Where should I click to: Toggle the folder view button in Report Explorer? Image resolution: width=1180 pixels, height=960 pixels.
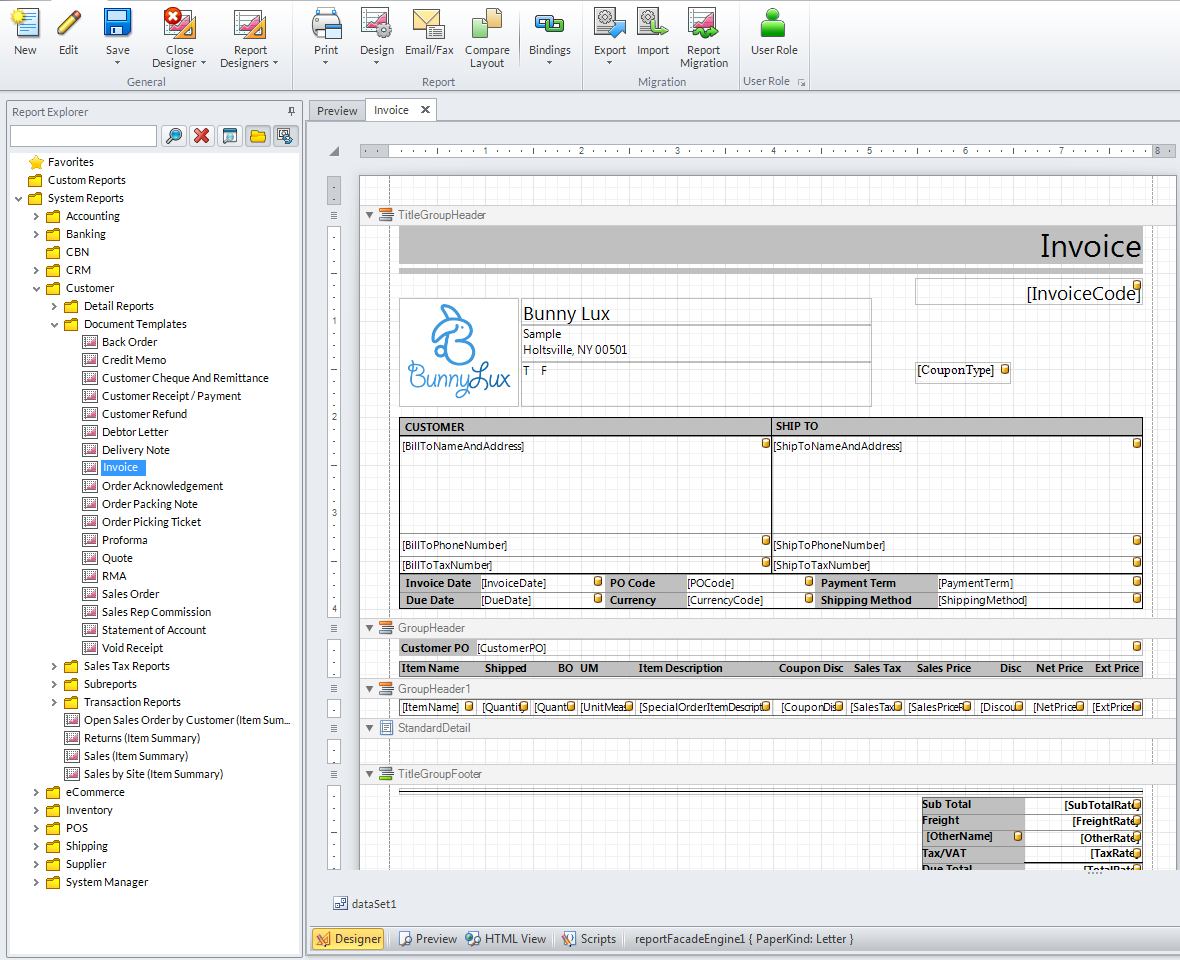coord(258,136)
